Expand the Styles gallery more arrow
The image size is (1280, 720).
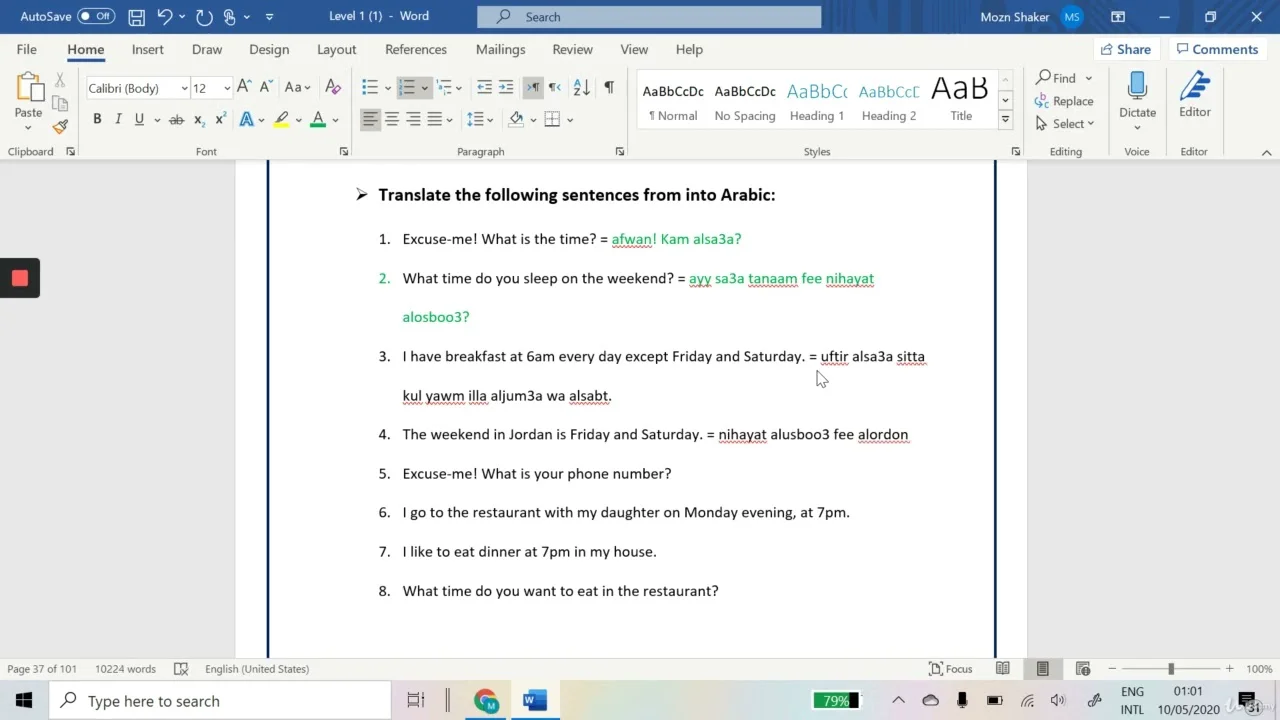tap(1006, 120)
